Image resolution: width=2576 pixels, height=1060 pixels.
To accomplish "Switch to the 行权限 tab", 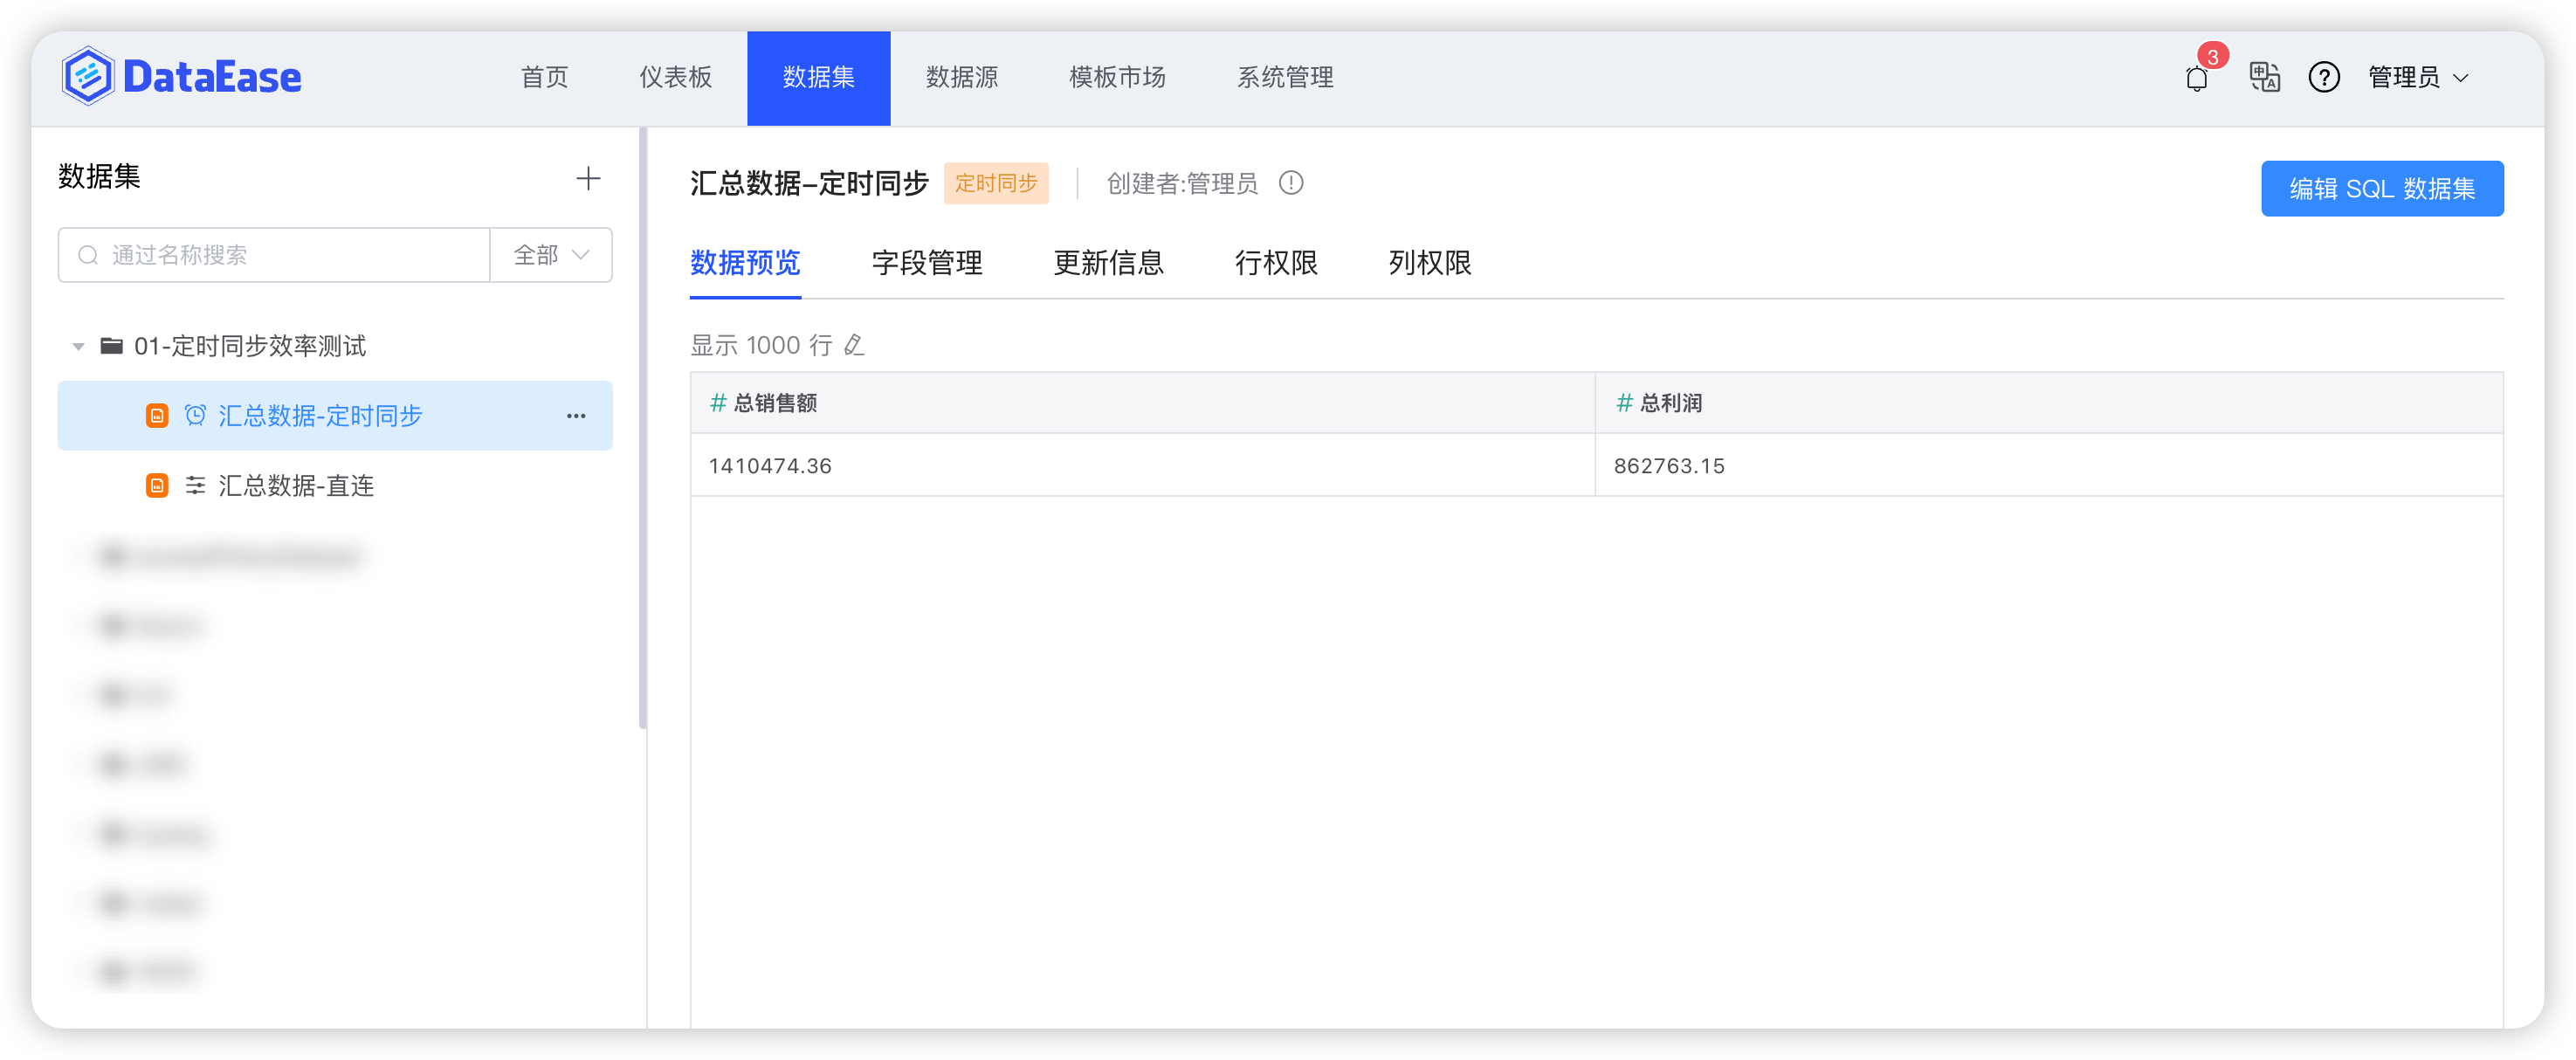I will (1276, 263).
